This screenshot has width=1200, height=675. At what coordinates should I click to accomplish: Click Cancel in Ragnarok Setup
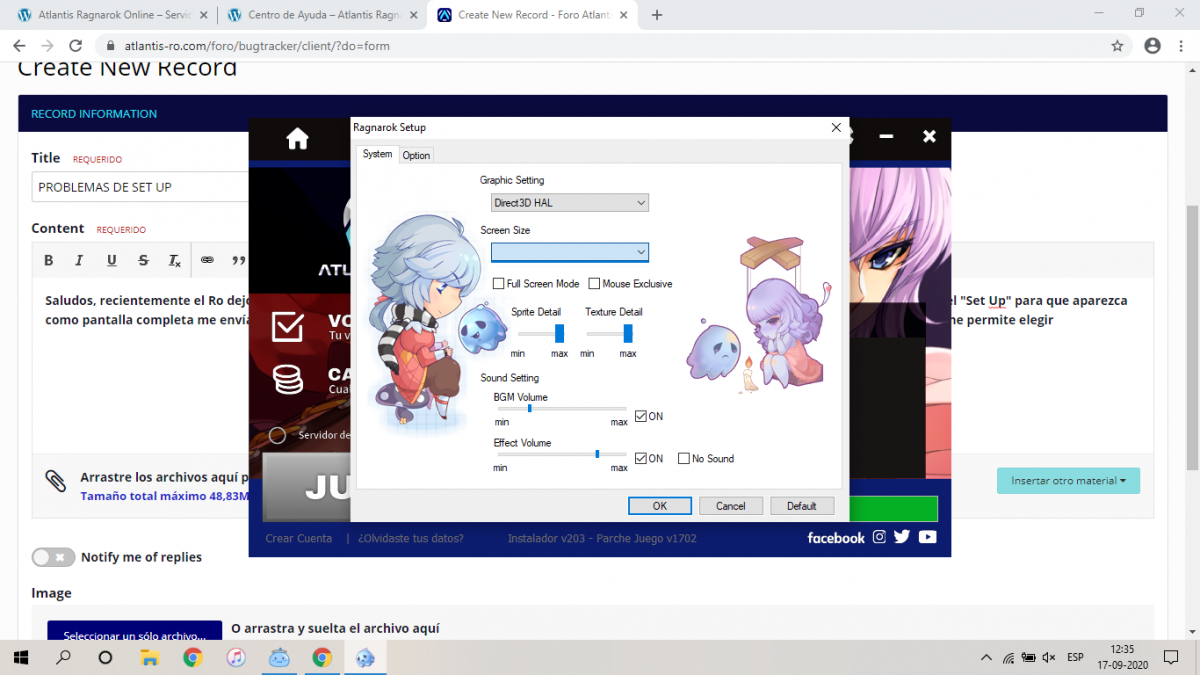coord(731,506)
